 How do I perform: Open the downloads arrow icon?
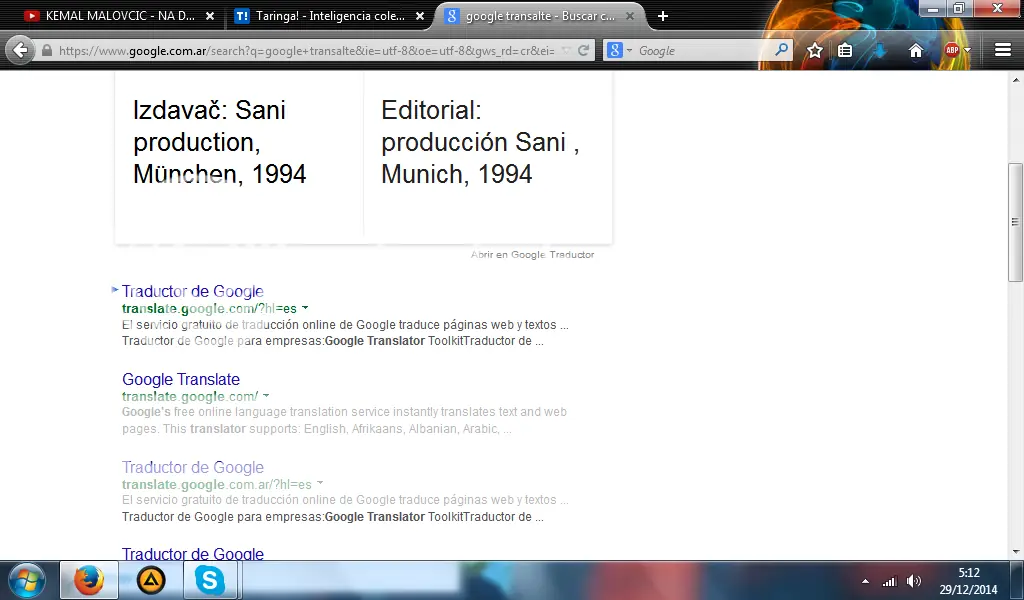[x=880, y=50]
